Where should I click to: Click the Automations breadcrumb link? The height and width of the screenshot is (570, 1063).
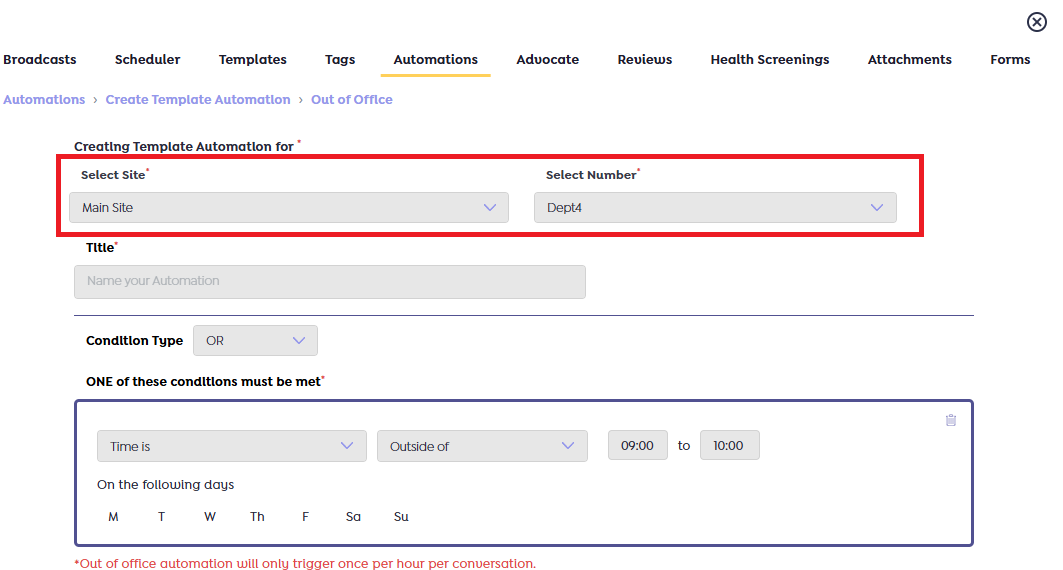click(x=44, y=100)
